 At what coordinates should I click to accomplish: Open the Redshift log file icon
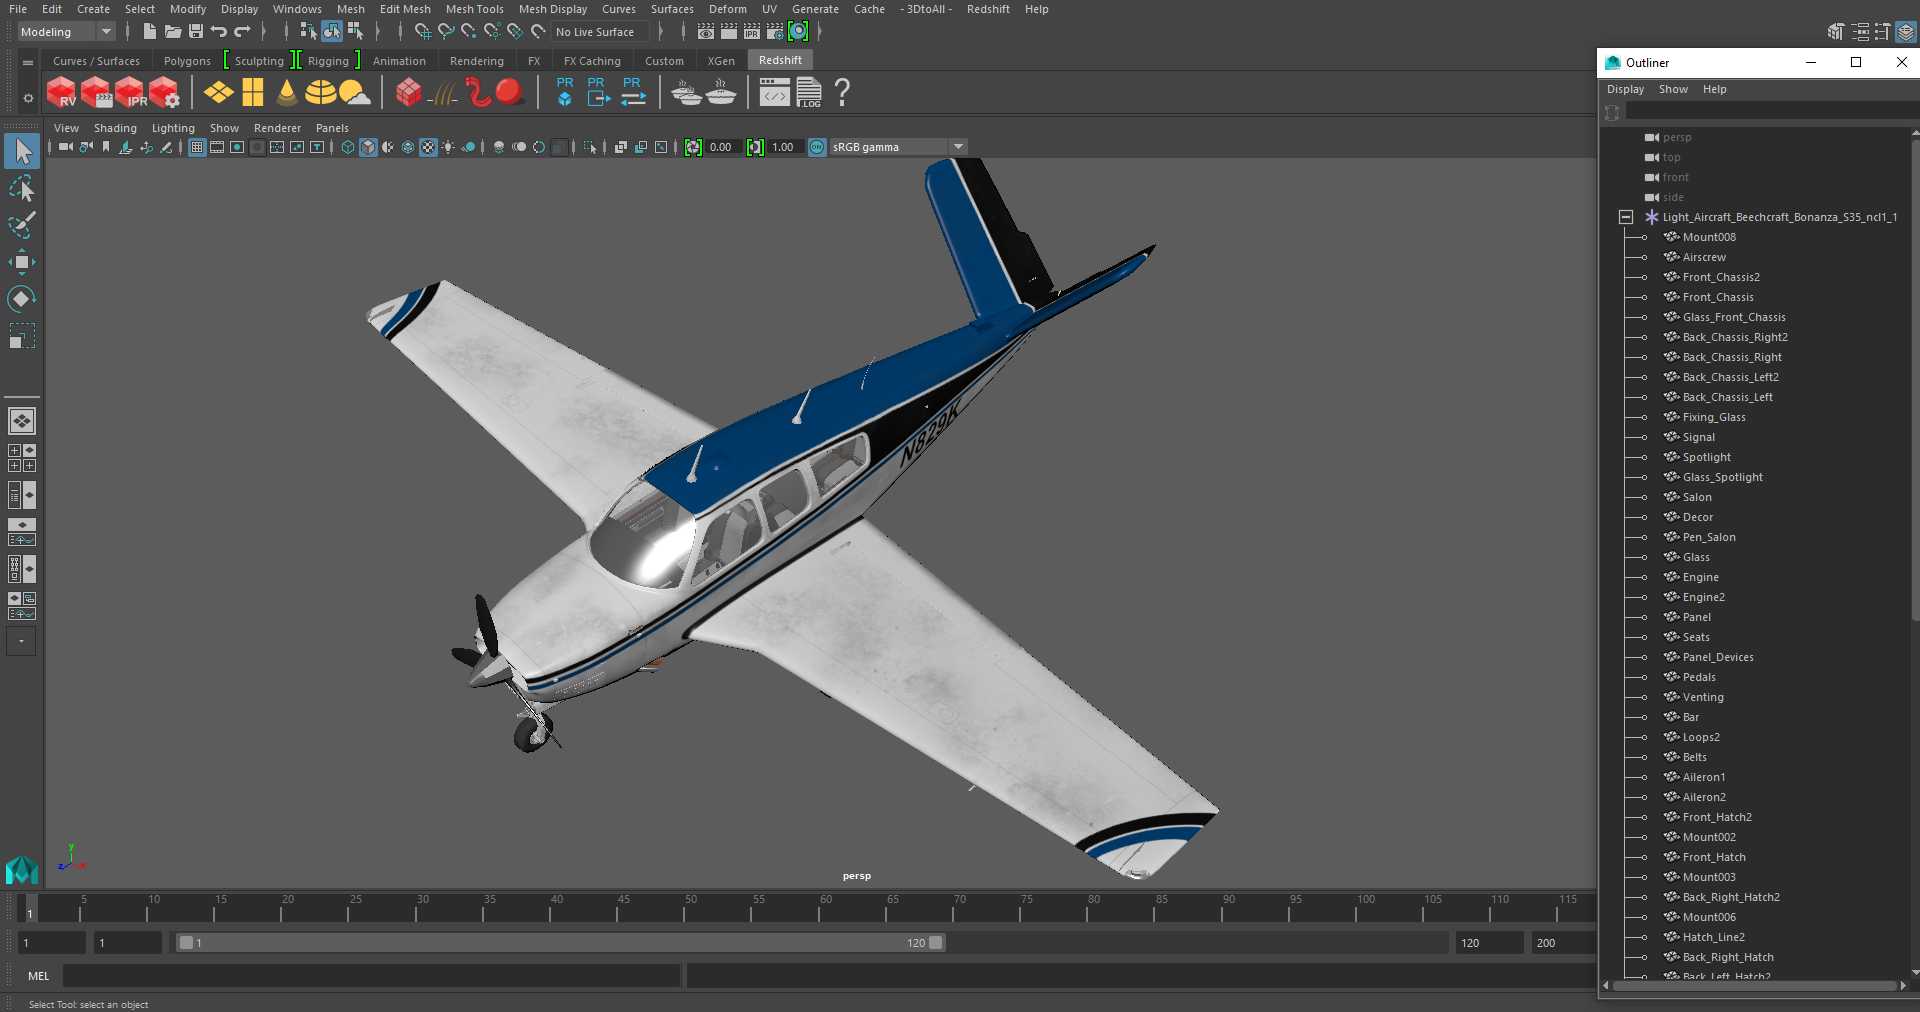[x=809, y=93]
